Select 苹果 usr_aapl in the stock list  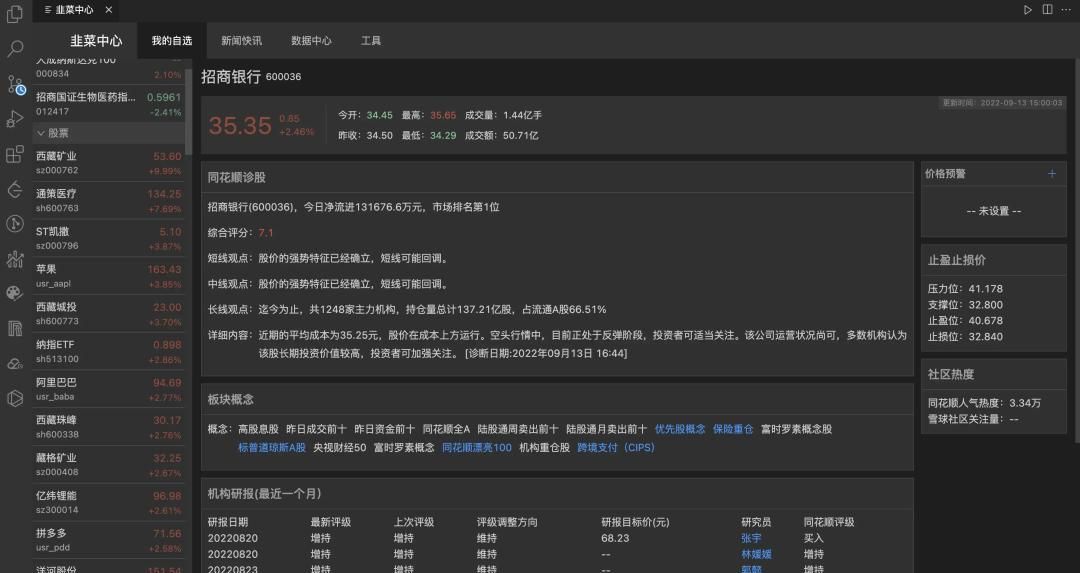pyautogui.click(x=108, y=276)
